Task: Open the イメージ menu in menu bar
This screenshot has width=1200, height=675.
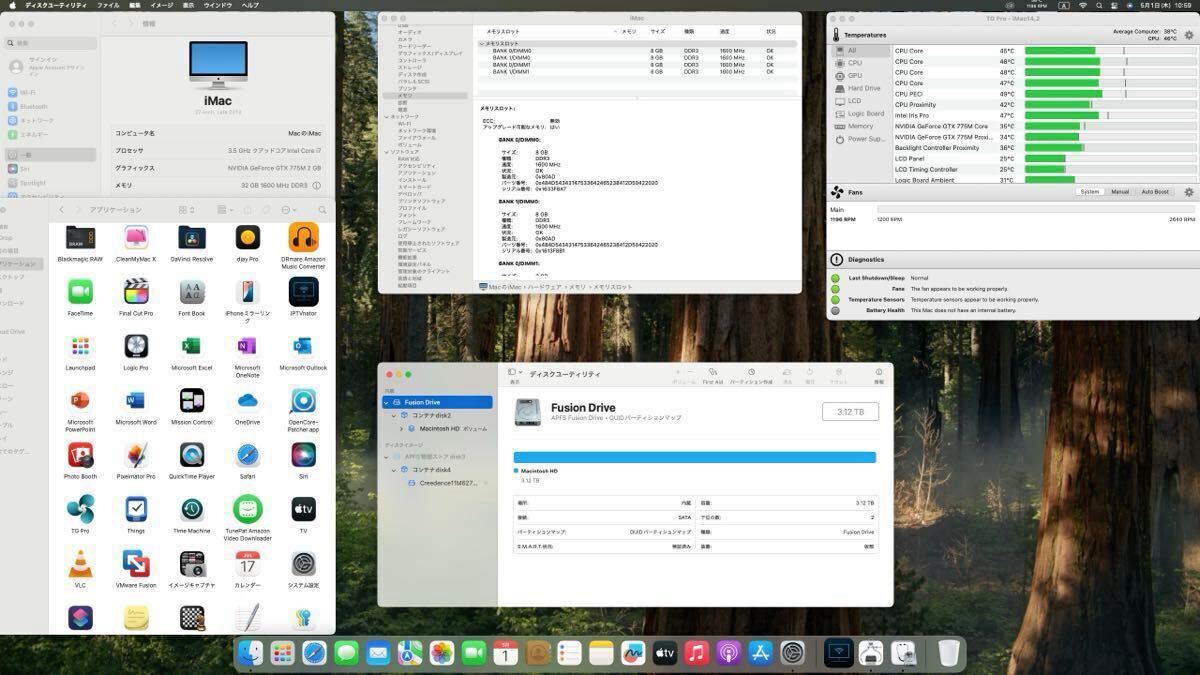Action: [161, 5]
